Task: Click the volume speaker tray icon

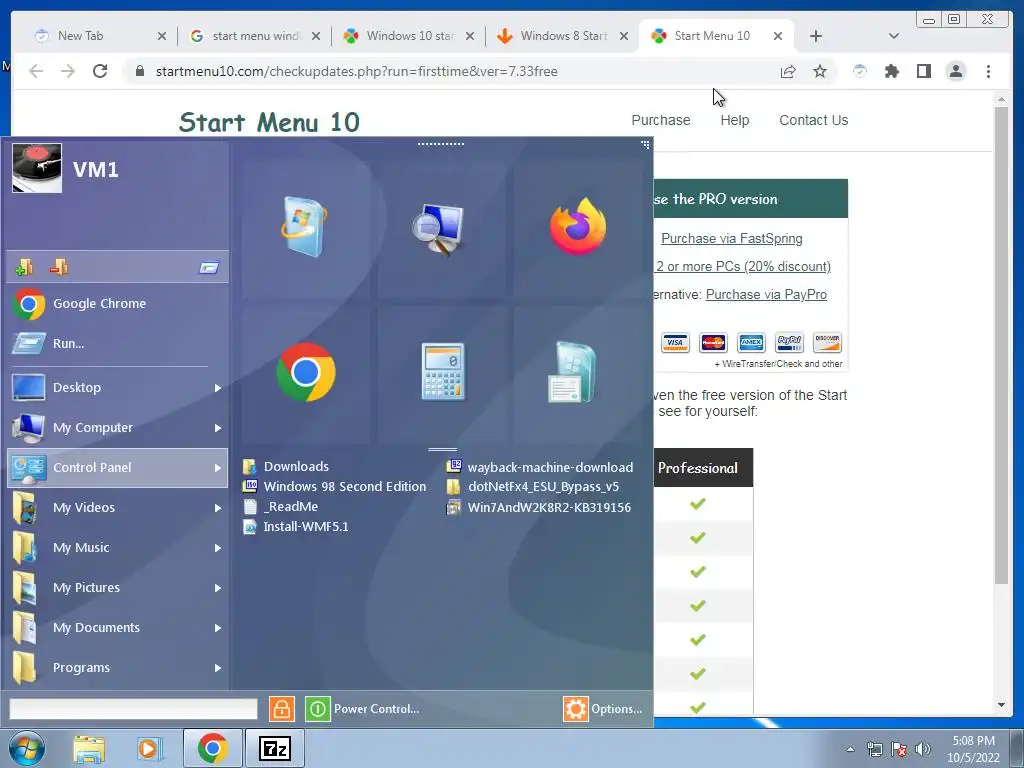Action: click(x=923, y=749)
